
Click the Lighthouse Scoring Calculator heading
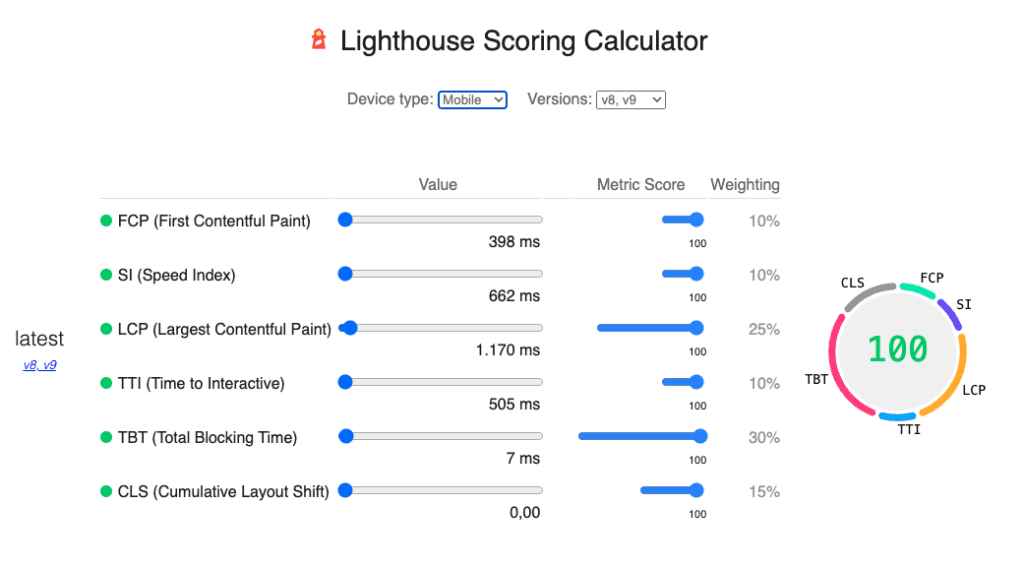(x=523, y=41)
